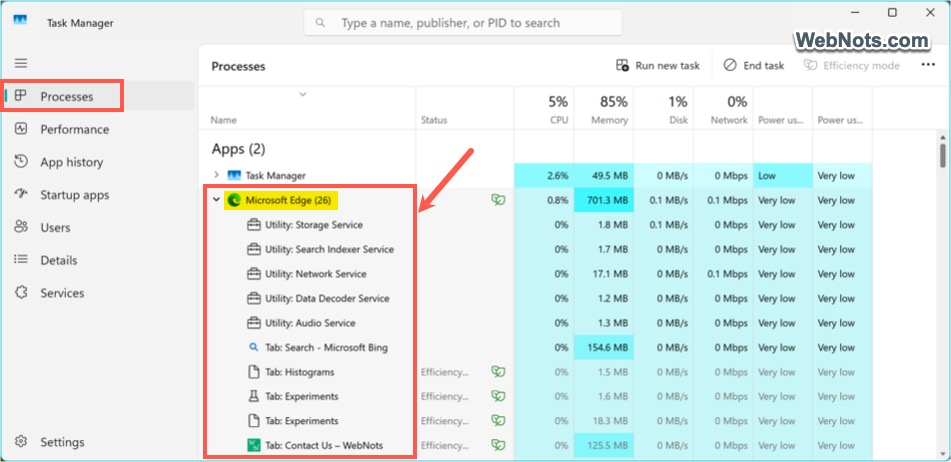
Task: Collapse the Microsoft Edge process group
Action: (217, 200)
